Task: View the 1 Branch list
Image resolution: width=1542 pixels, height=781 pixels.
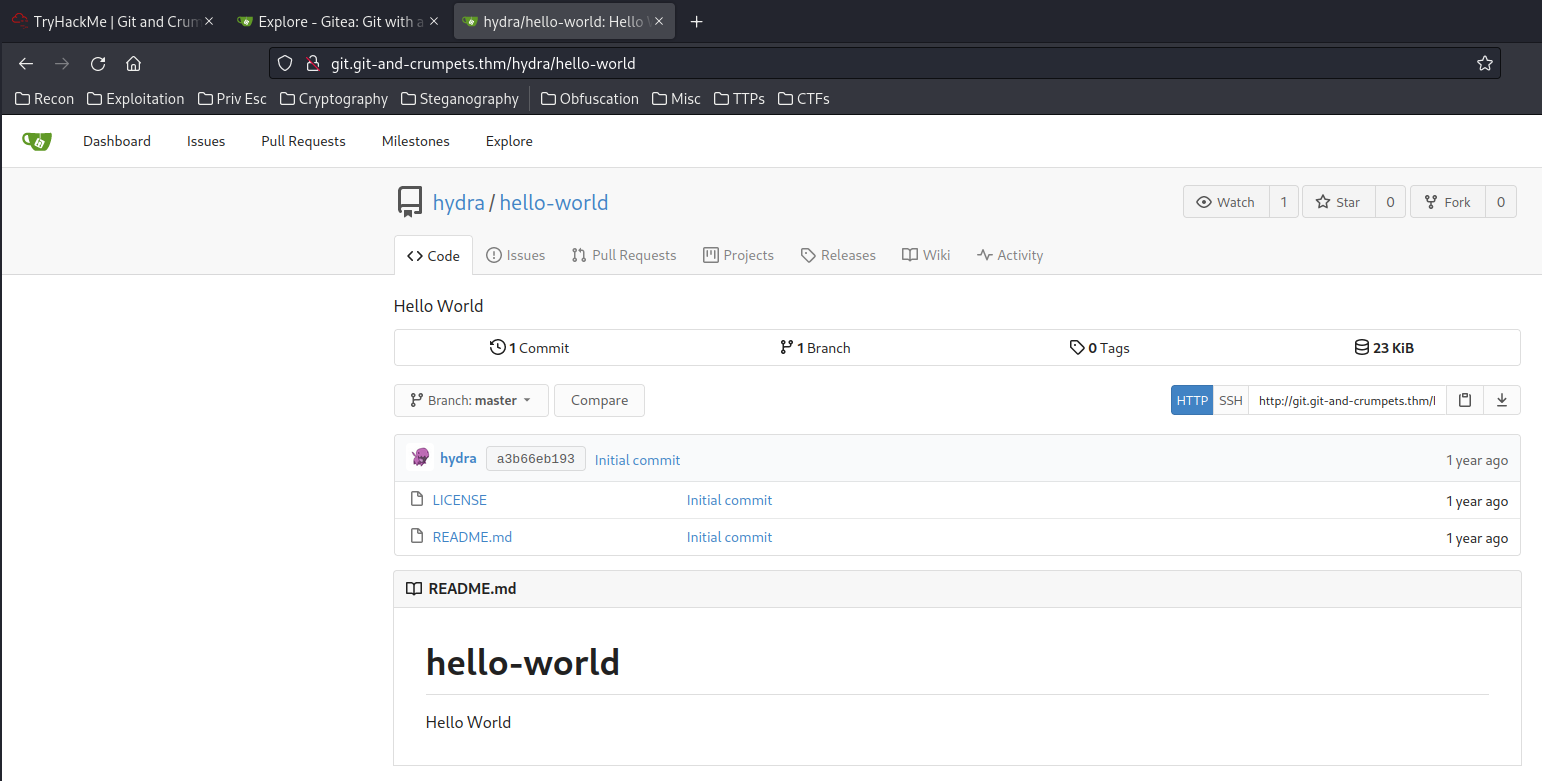Action: click(815, 348)
